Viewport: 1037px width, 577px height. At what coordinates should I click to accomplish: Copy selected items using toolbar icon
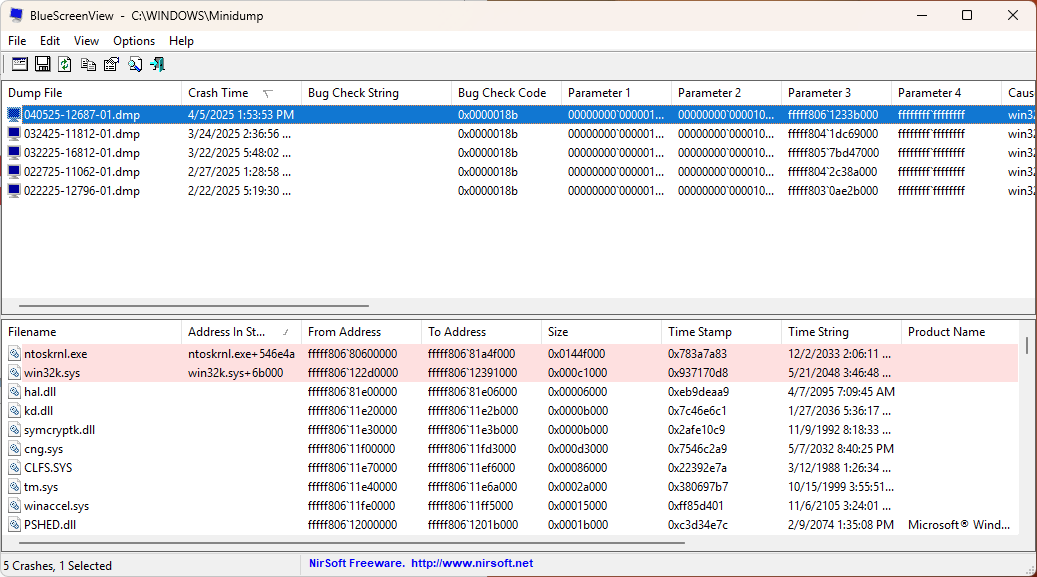[88, 64]
